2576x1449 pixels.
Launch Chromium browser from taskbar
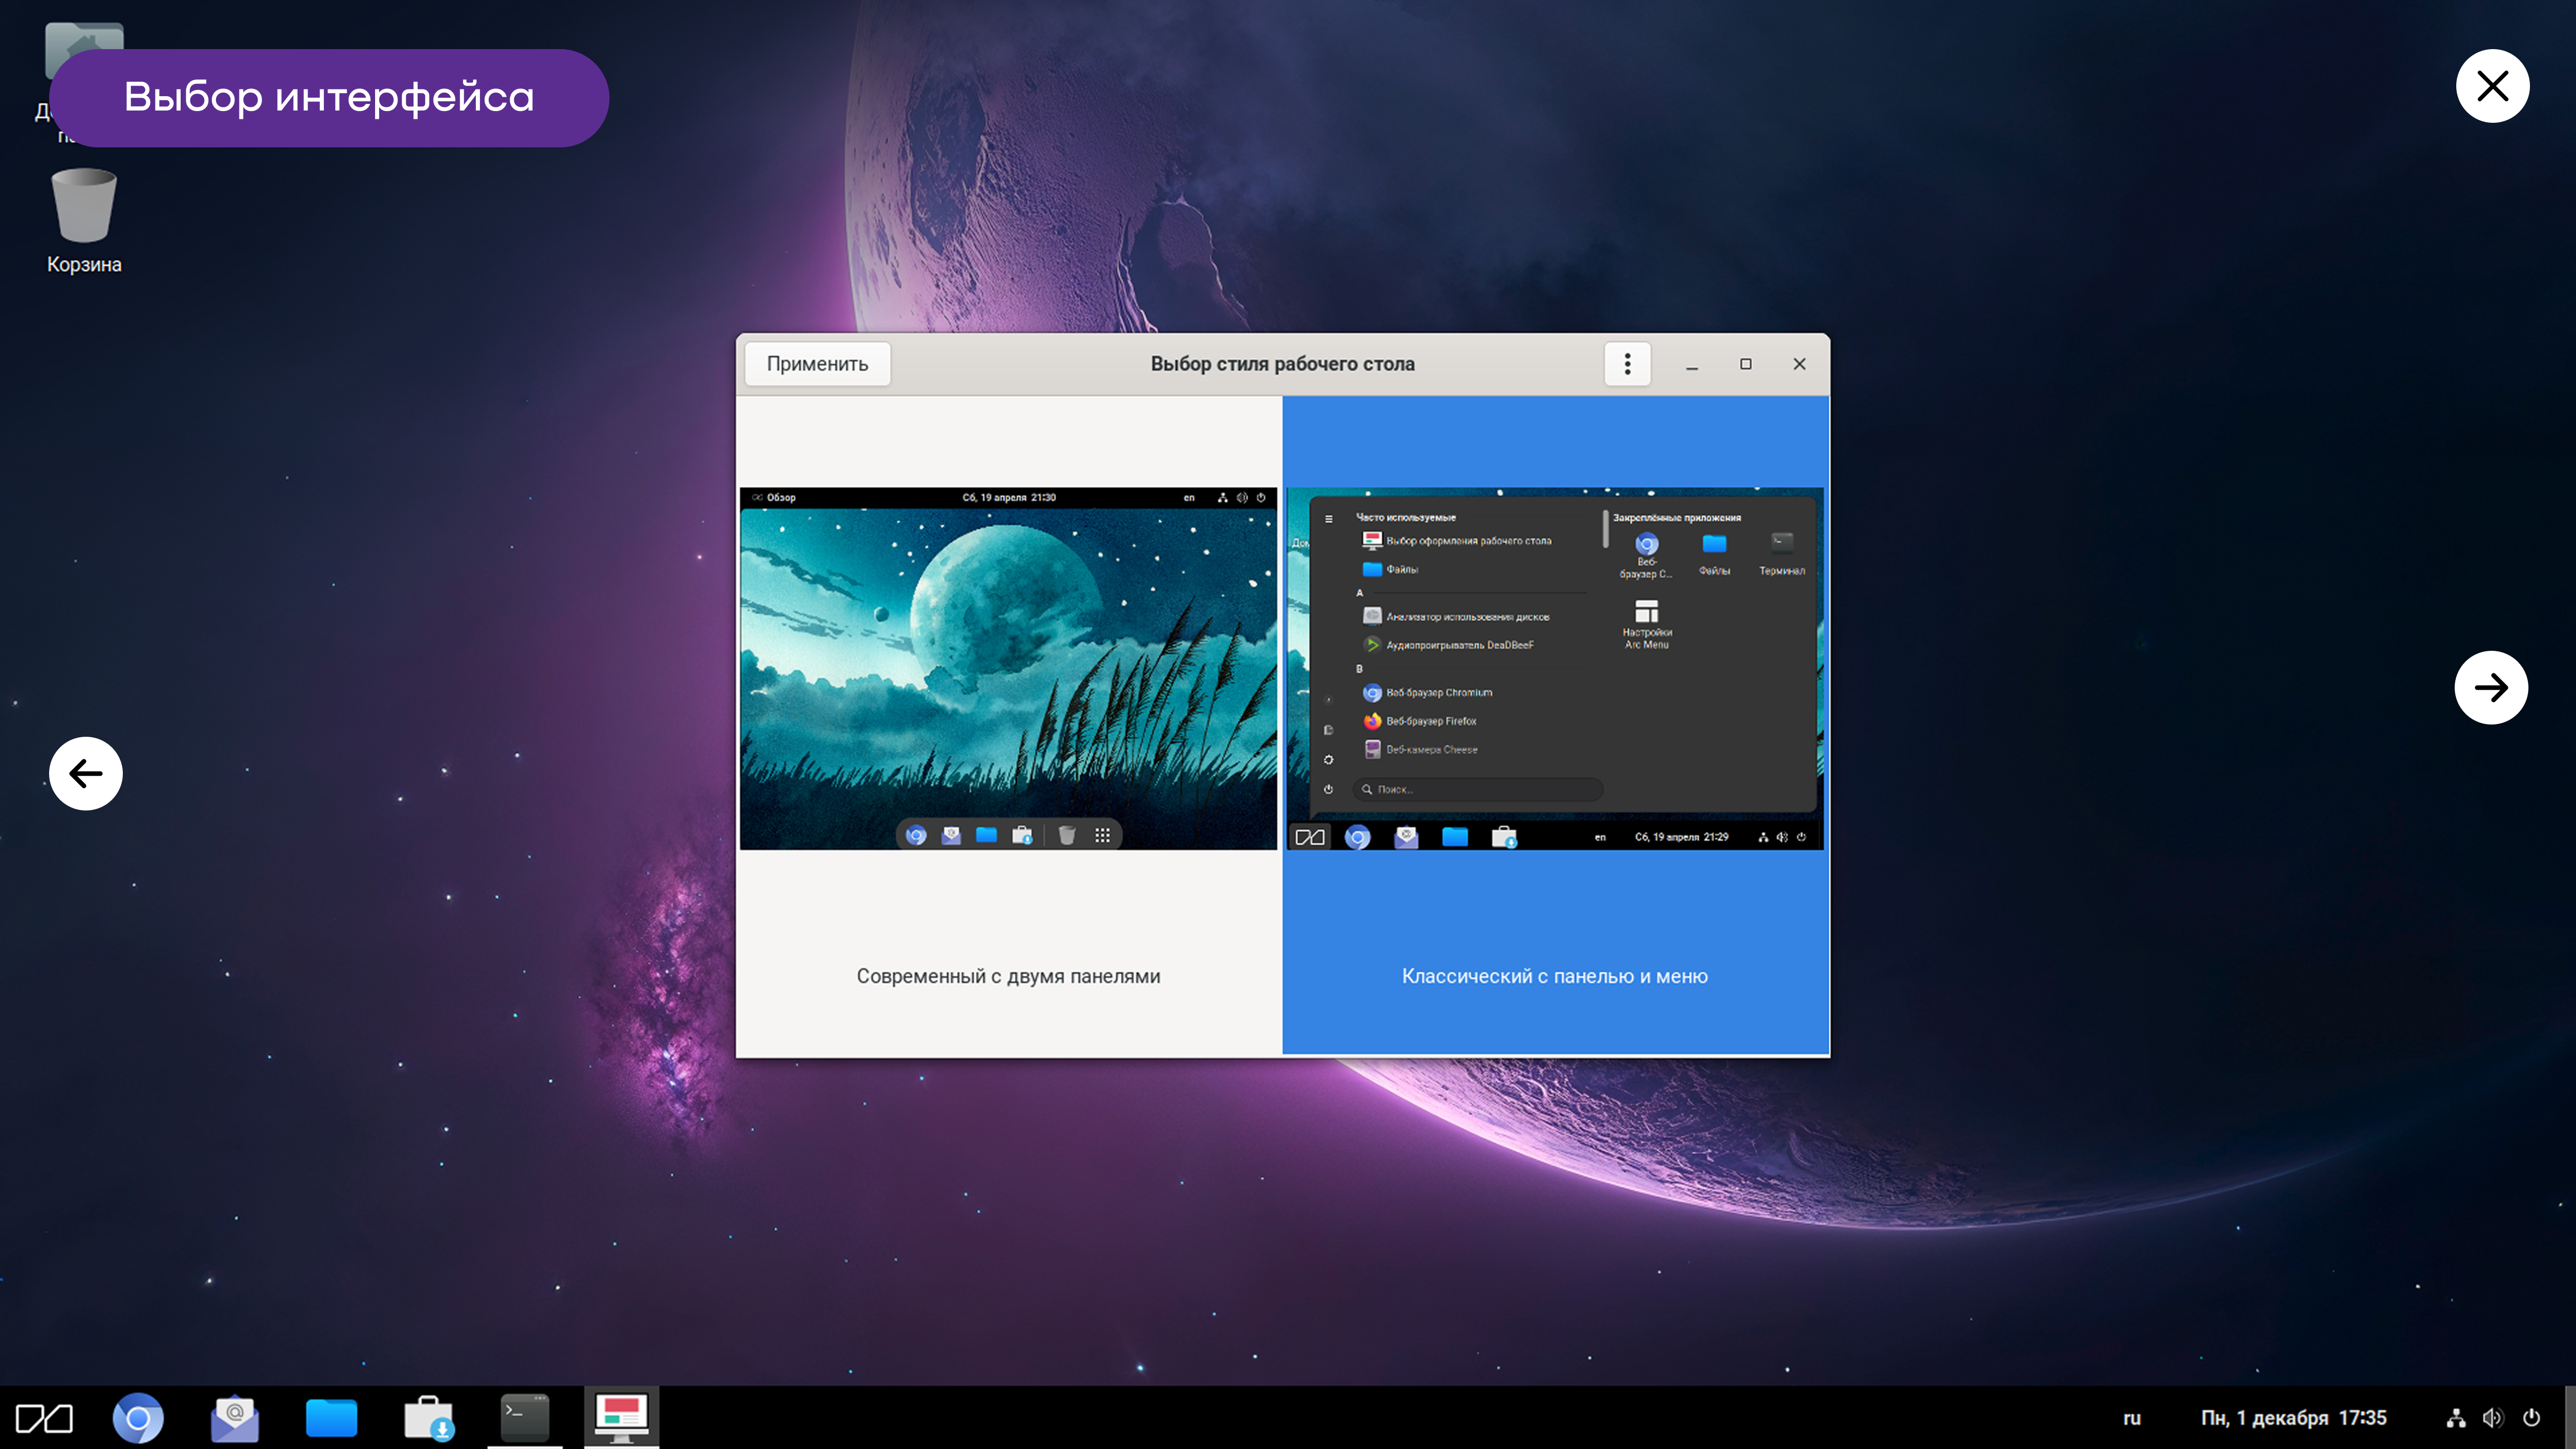138,1418
